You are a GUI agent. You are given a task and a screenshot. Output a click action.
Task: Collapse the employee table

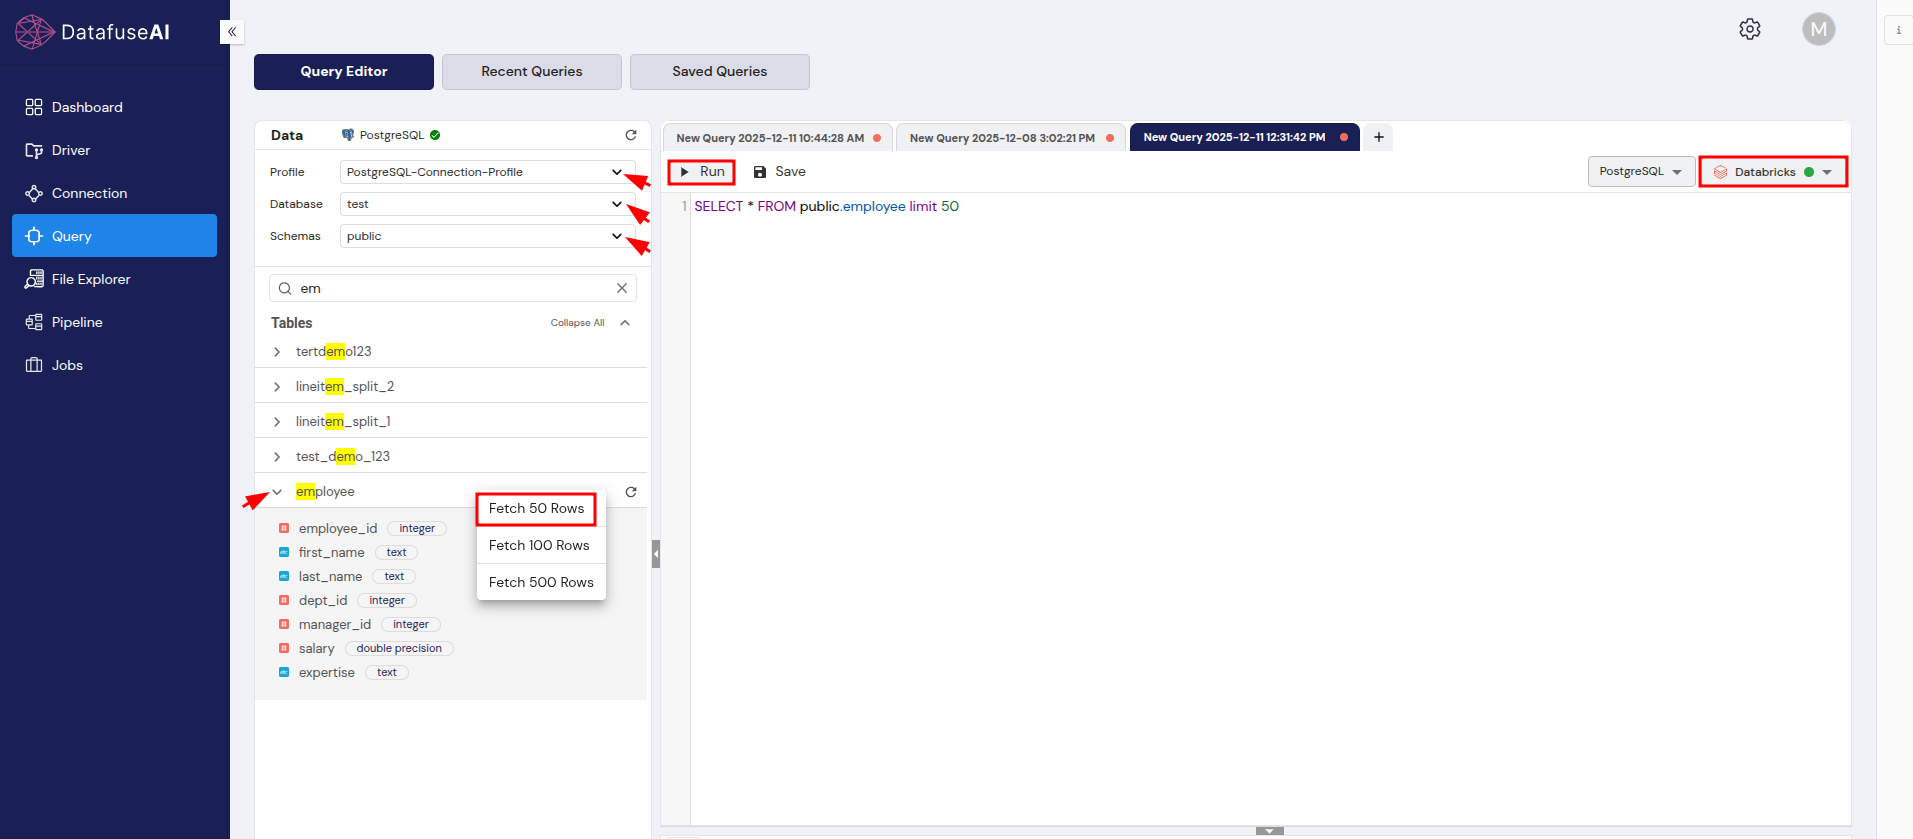tap(277, 492)
